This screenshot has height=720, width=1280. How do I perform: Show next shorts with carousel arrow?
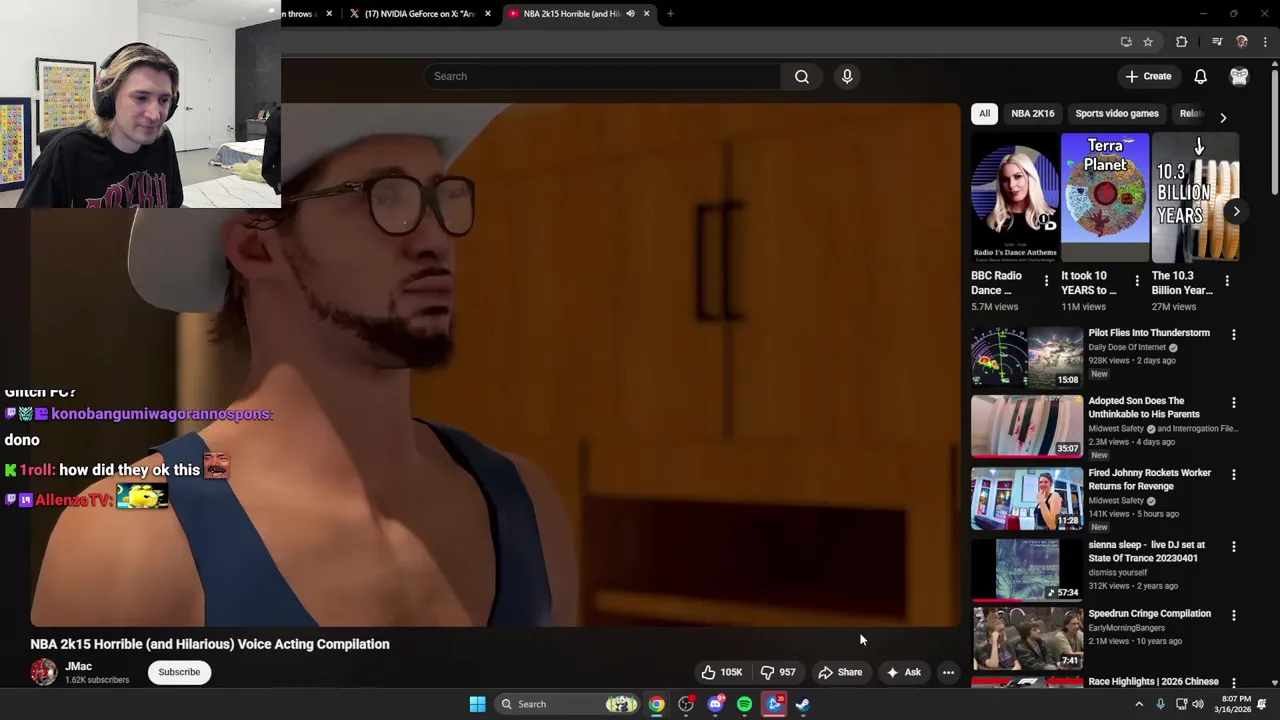pyautogui.click(x=1236, y=211)
